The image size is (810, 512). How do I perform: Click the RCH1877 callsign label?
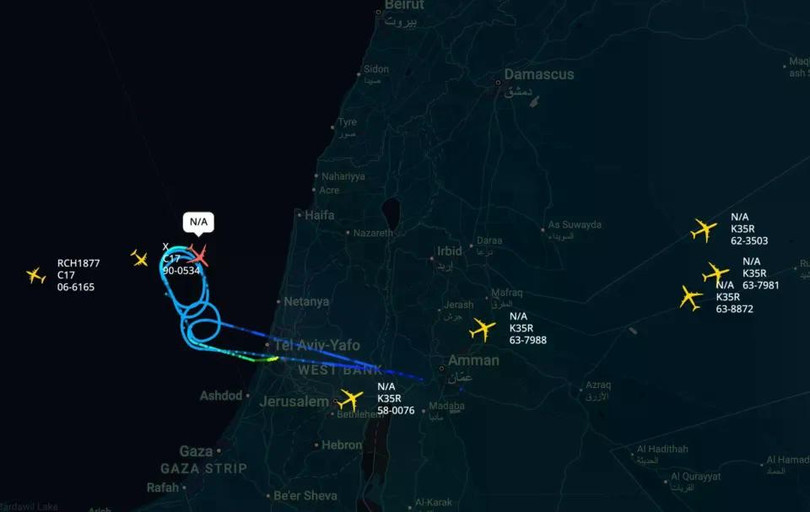point(79,263)
